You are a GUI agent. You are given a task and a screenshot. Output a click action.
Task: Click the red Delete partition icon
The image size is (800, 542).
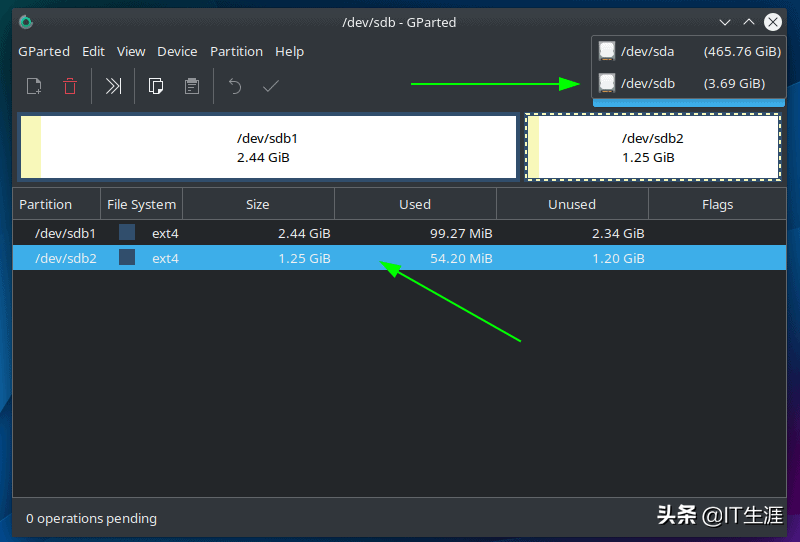pyautogui.click(x=70, y=87)
